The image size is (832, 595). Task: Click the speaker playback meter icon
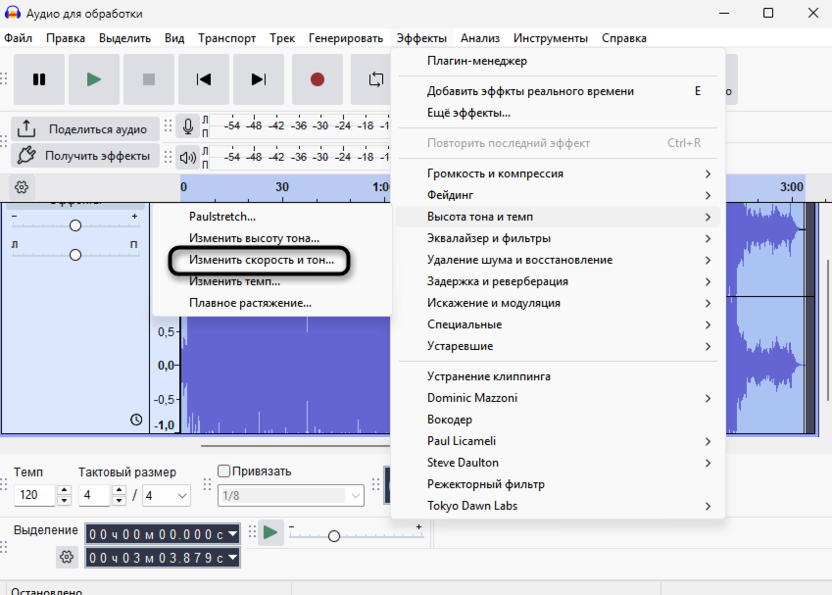tap(187, 157)
